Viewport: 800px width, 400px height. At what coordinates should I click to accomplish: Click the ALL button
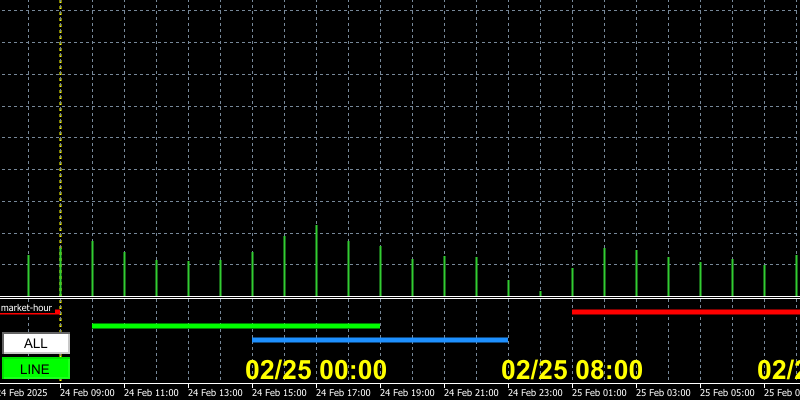(36, 343)
